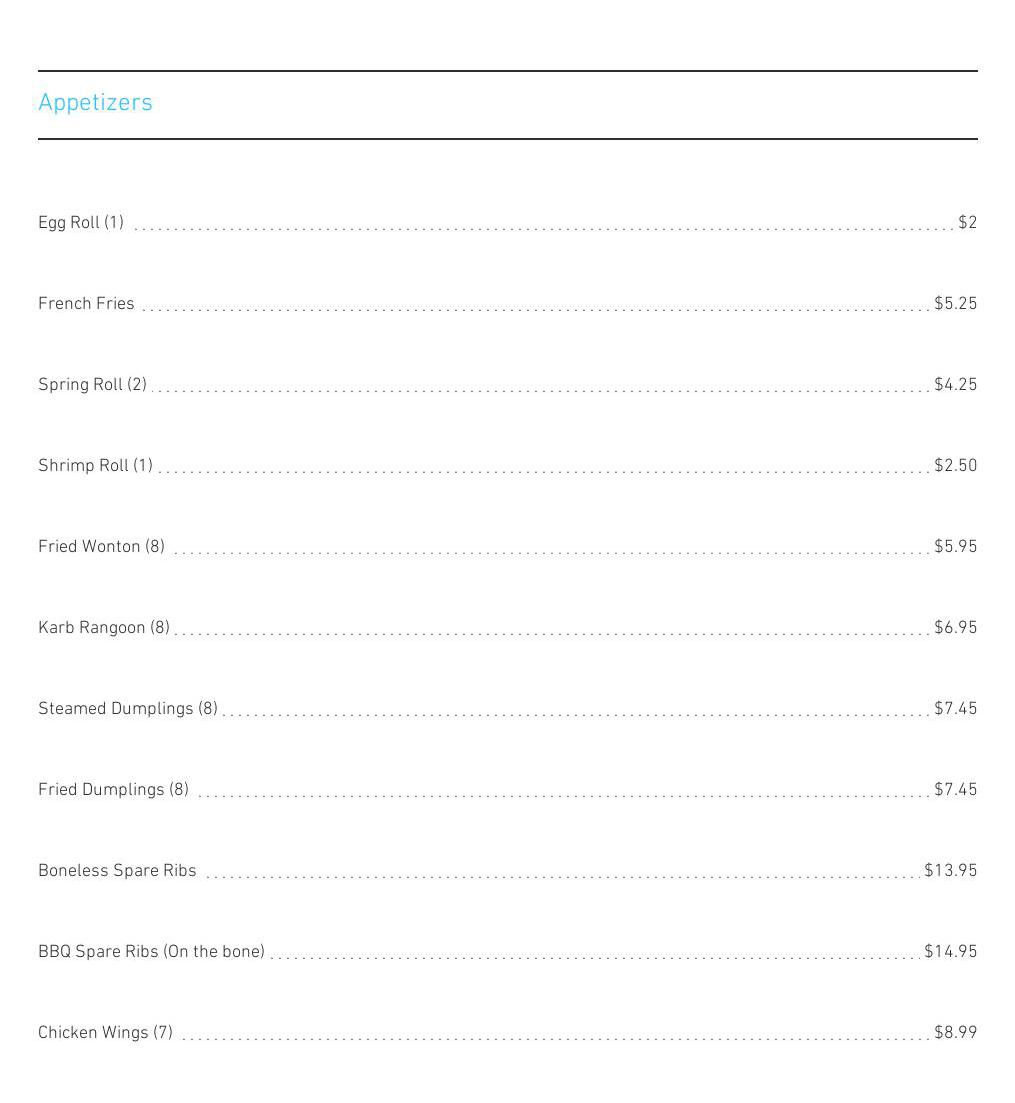Viewport: 1015px width, 1103px height.
Task: Click the $2 Egg Roll price
Action: point(967,222)
